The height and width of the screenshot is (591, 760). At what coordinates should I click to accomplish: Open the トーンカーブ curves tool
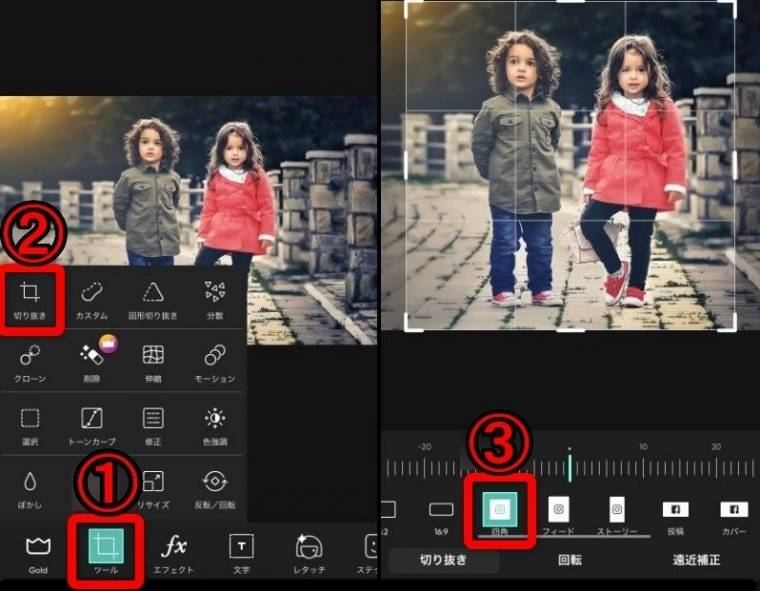click(x=92, y=426)
